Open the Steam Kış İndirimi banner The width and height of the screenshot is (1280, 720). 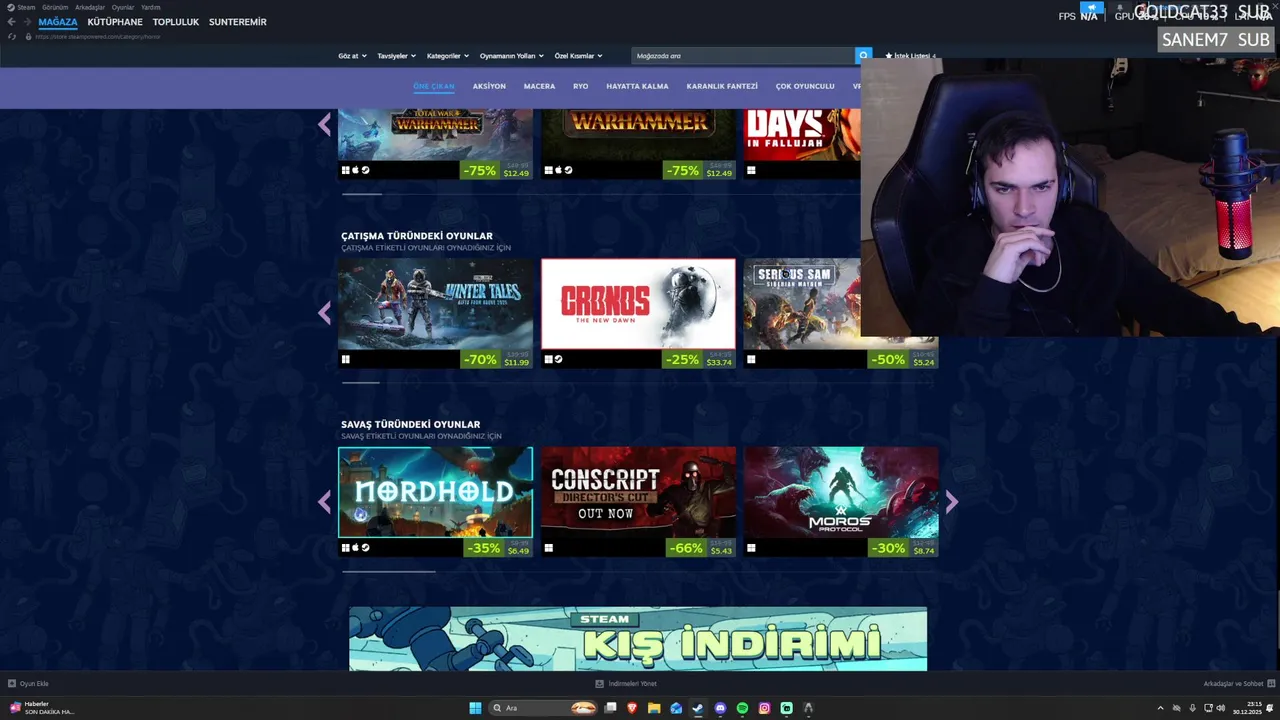(x=638, y=639)
